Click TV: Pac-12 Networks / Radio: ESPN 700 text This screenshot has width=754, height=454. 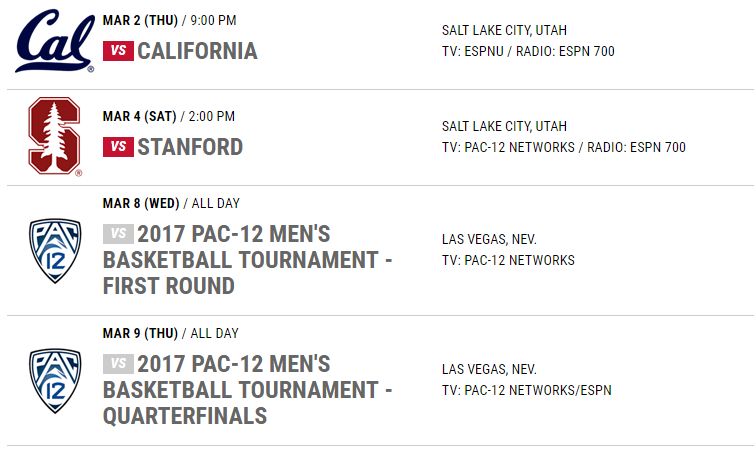click(564, 147)
